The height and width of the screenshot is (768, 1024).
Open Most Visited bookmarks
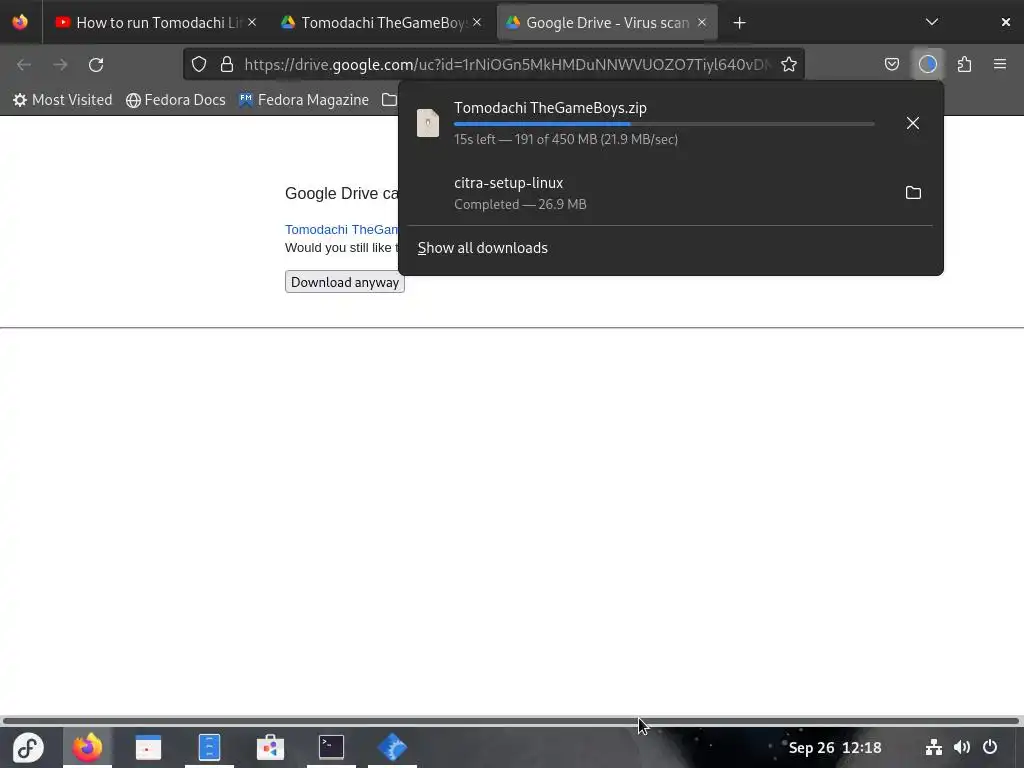[x=63, y=100]
